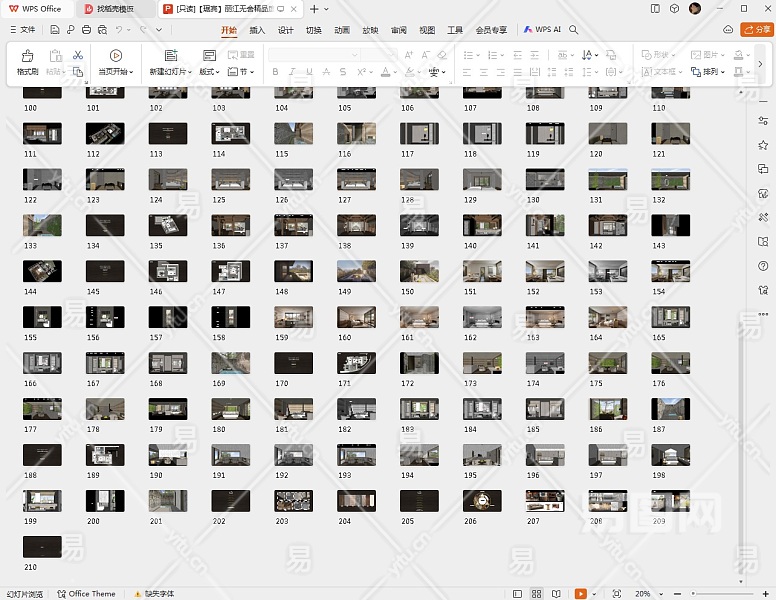
Task: Click the search magnifier icon in menu bar
Action: (574, 31)
